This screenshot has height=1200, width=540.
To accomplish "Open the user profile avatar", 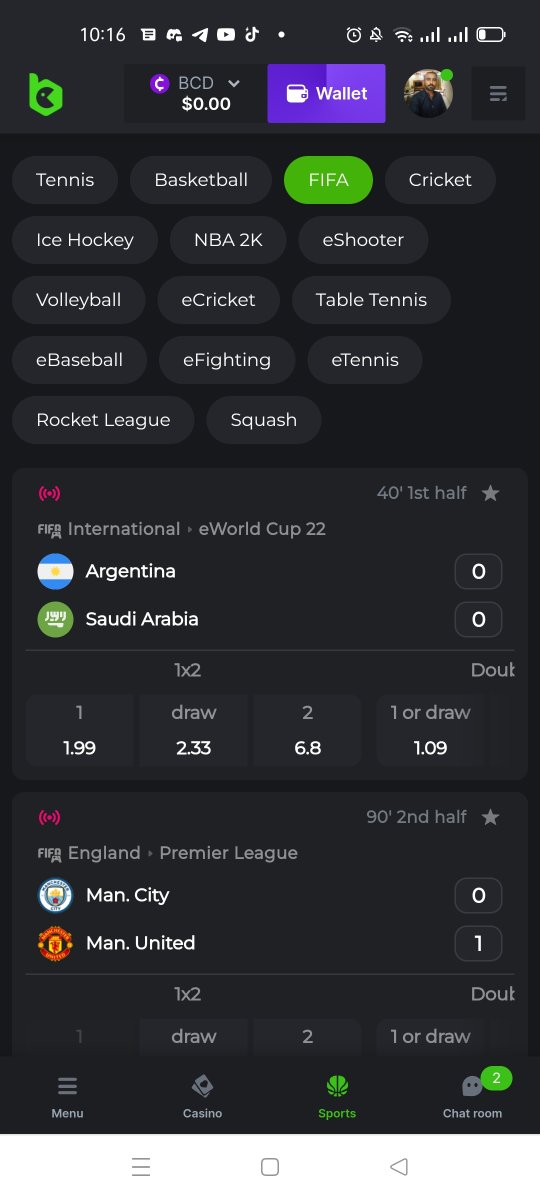I will (429, 93).
